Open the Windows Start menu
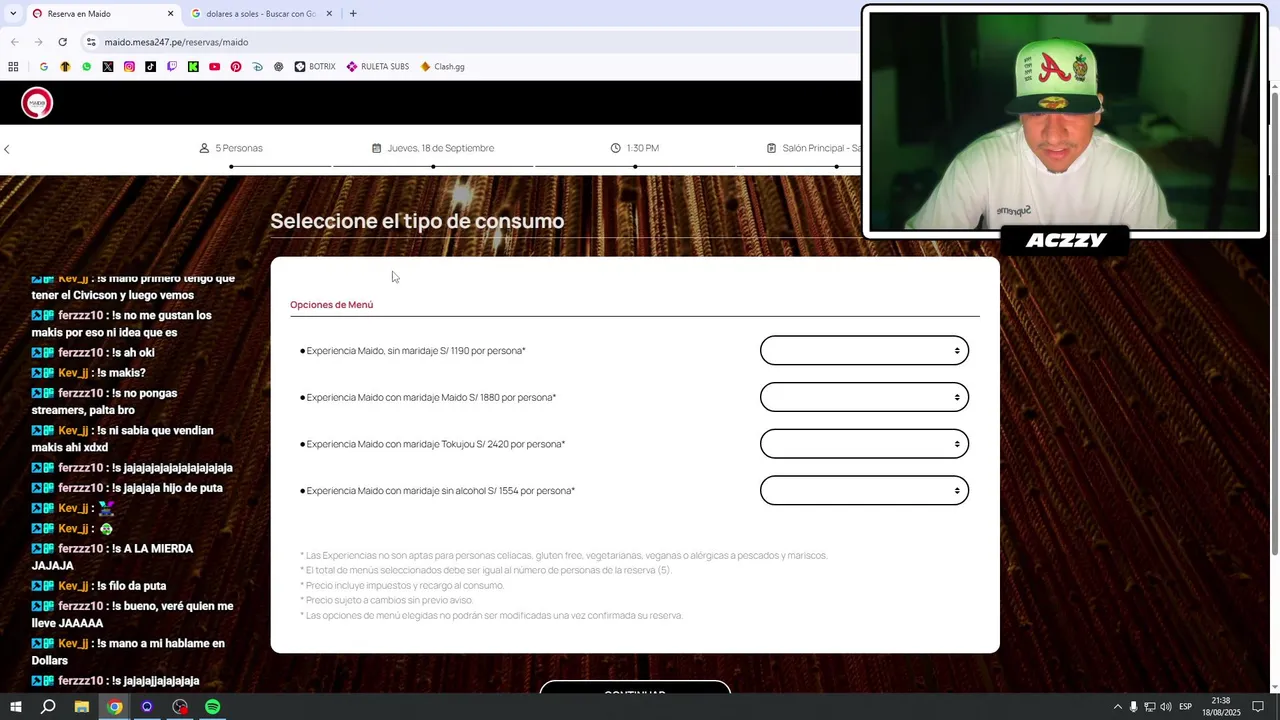The width and height of the screenshot is (1280, 720). (16, 707)
